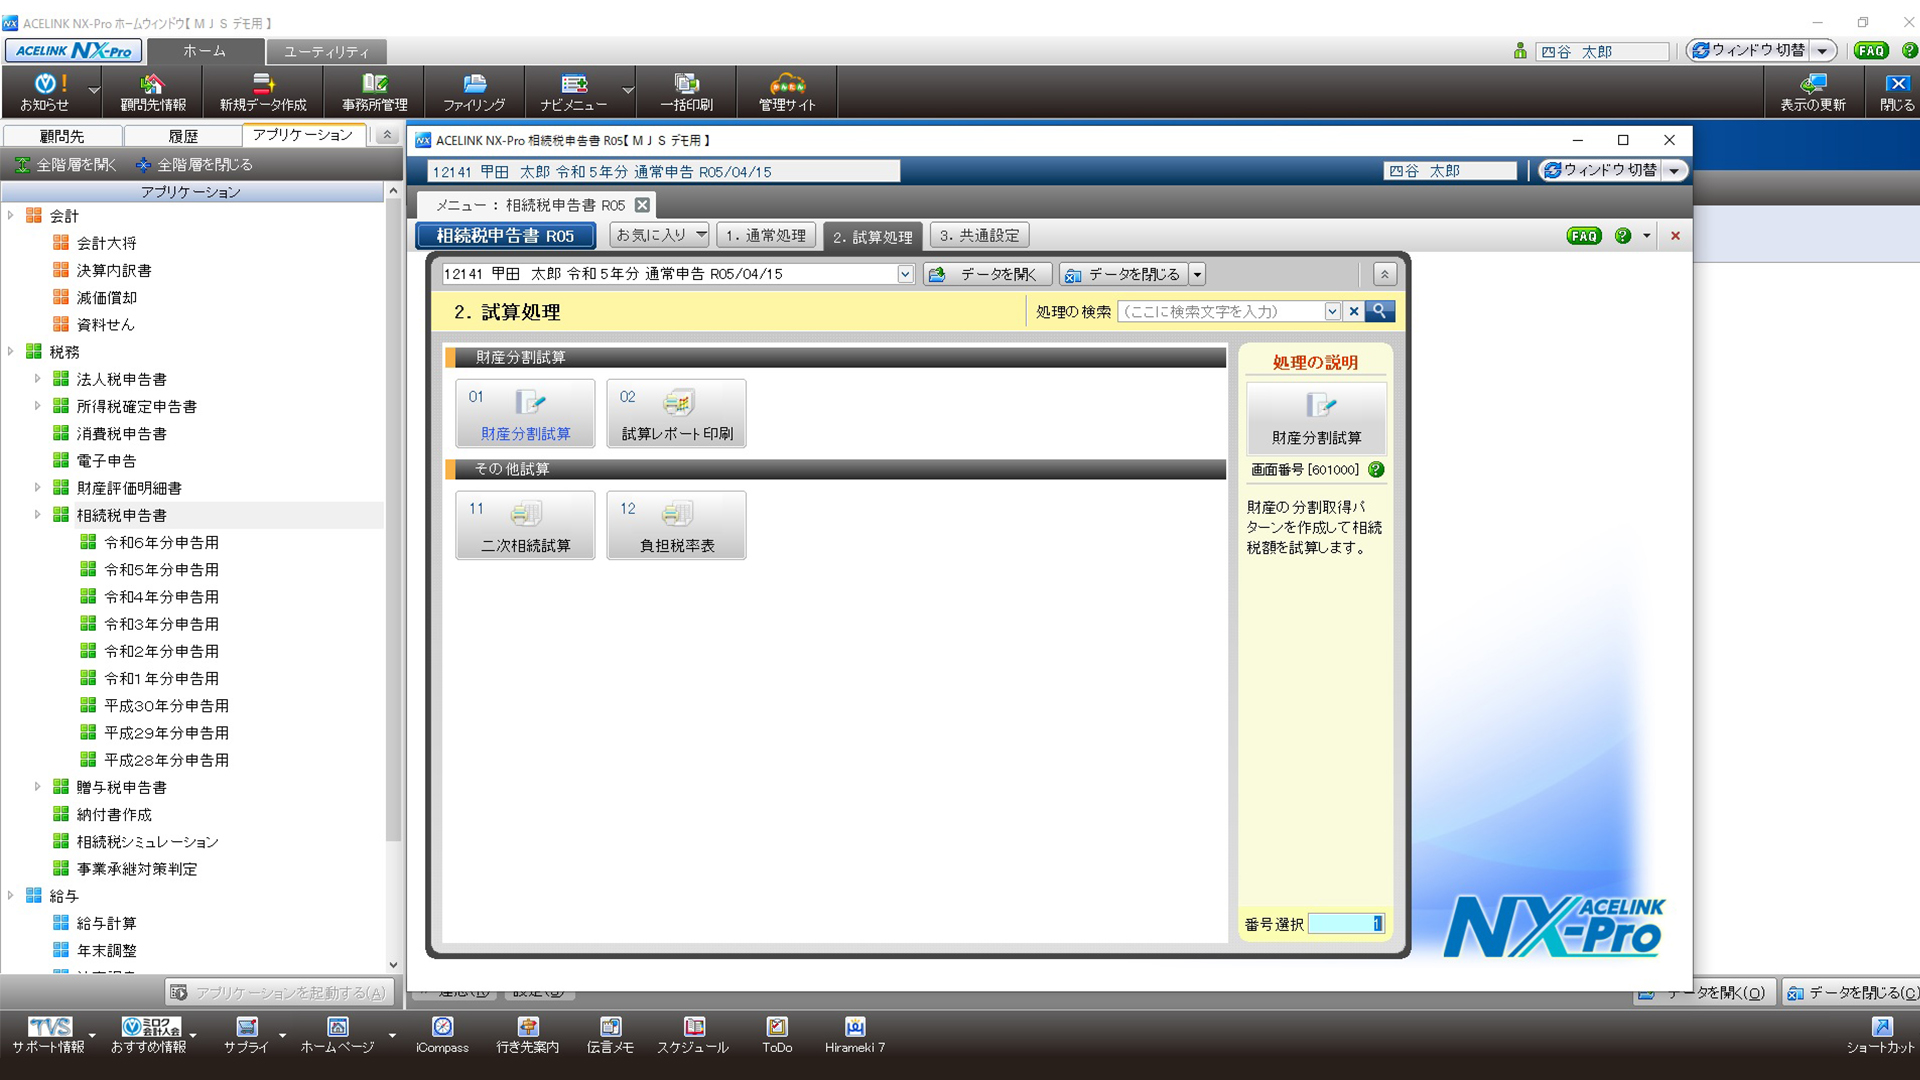This screenshot has height=1080, width=1920.
Task: Clear the 処理の検索 field
Action: 1354,311
